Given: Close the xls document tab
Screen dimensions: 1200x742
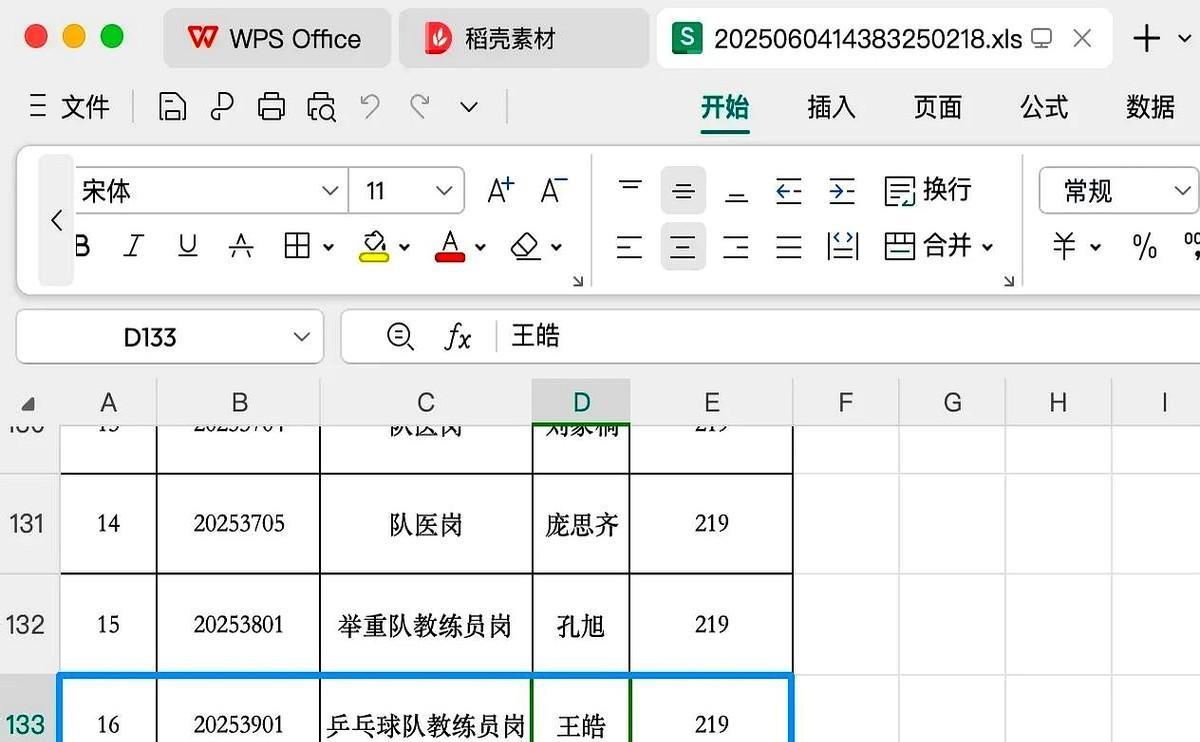Looking at the screenshot, I should tap(1082, 39).
